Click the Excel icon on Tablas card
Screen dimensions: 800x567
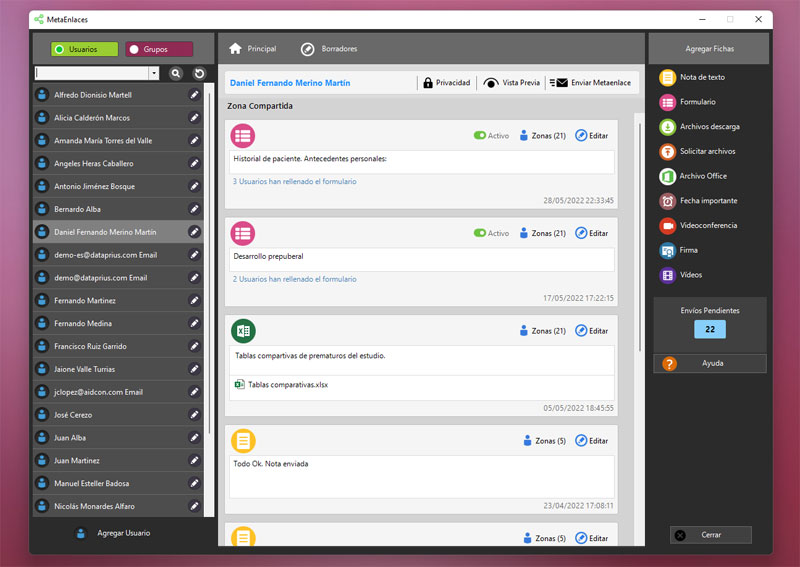coord(243,331)
